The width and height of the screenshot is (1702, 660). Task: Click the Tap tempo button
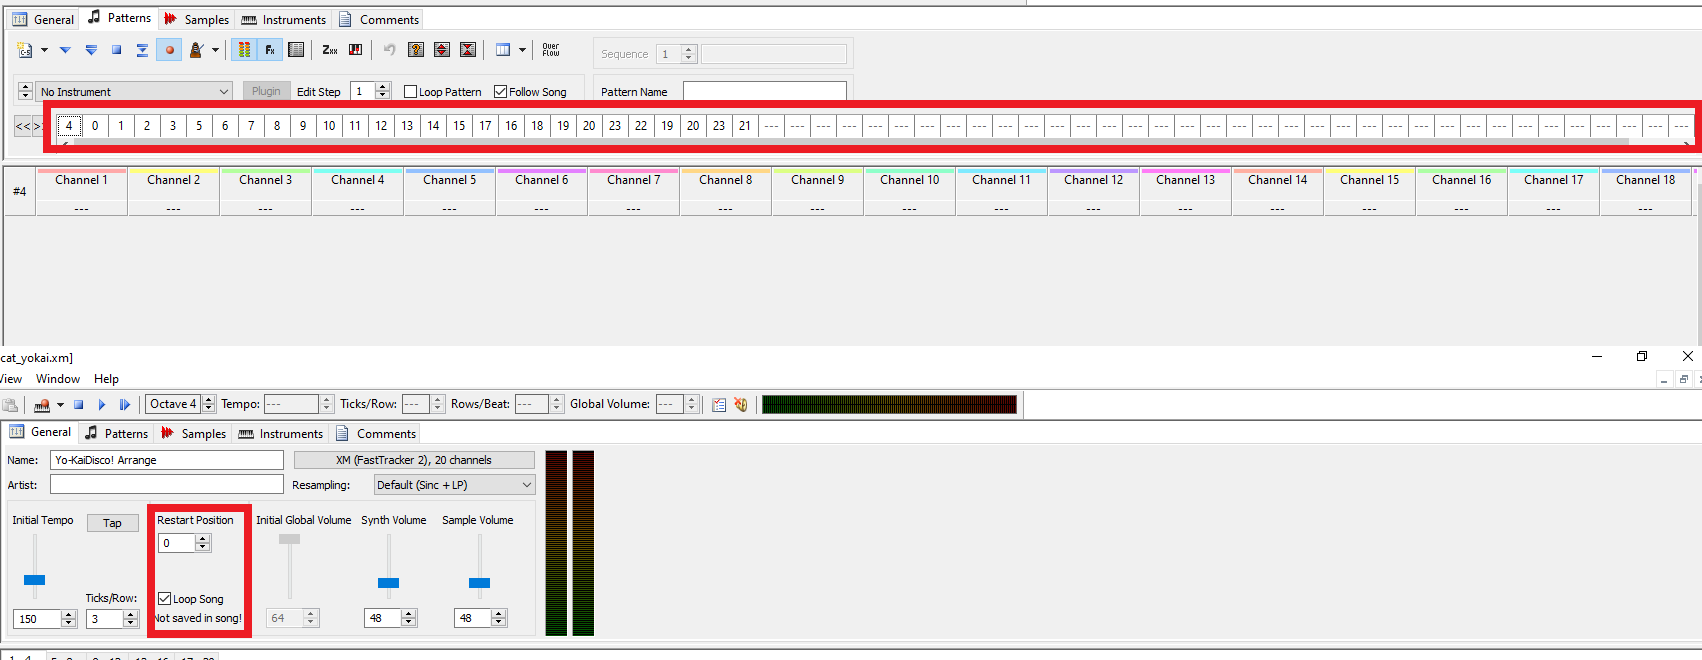(112, 523)
